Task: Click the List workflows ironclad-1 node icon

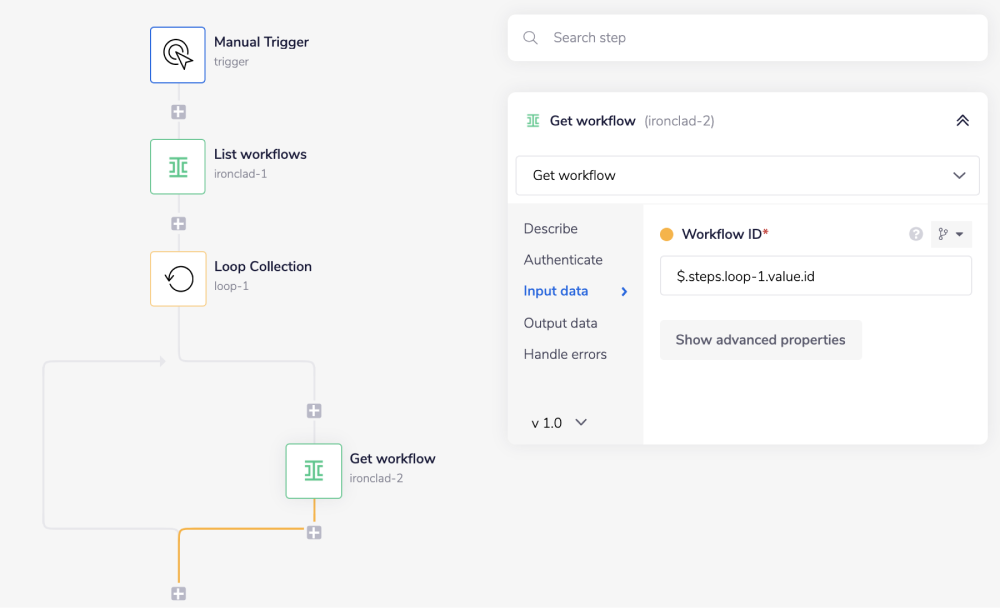Action: [x=178, y=166]
